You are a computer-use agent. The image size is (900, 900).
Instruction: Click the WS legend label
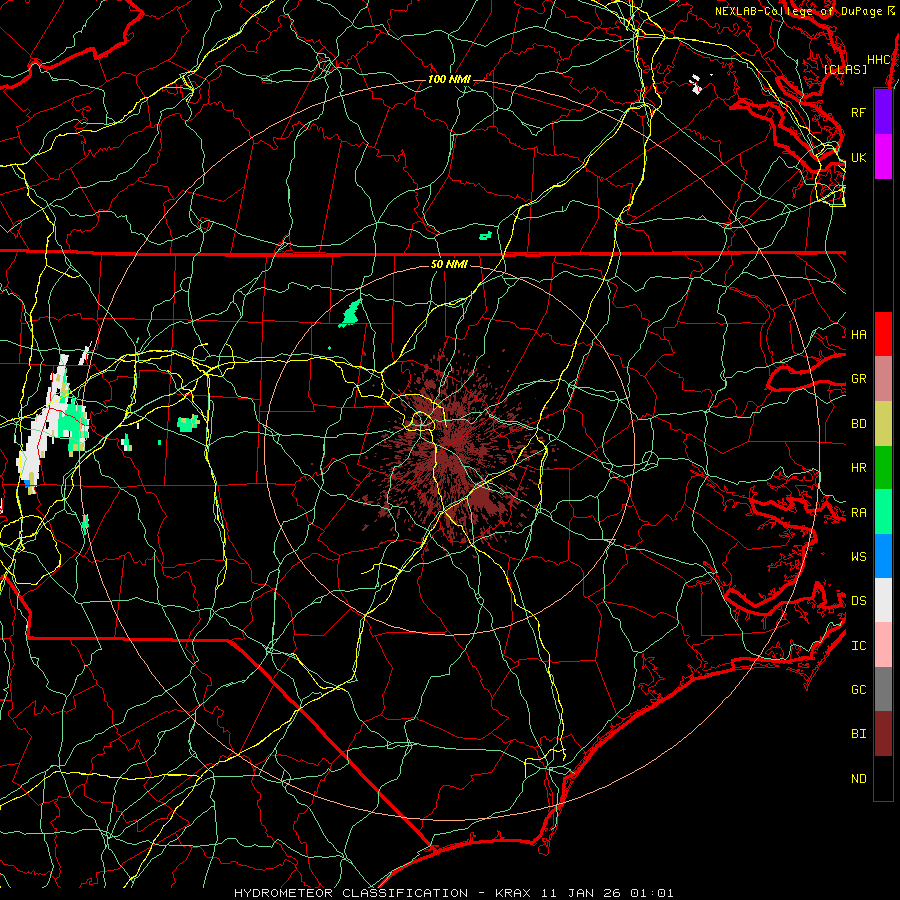coord(858,556)
